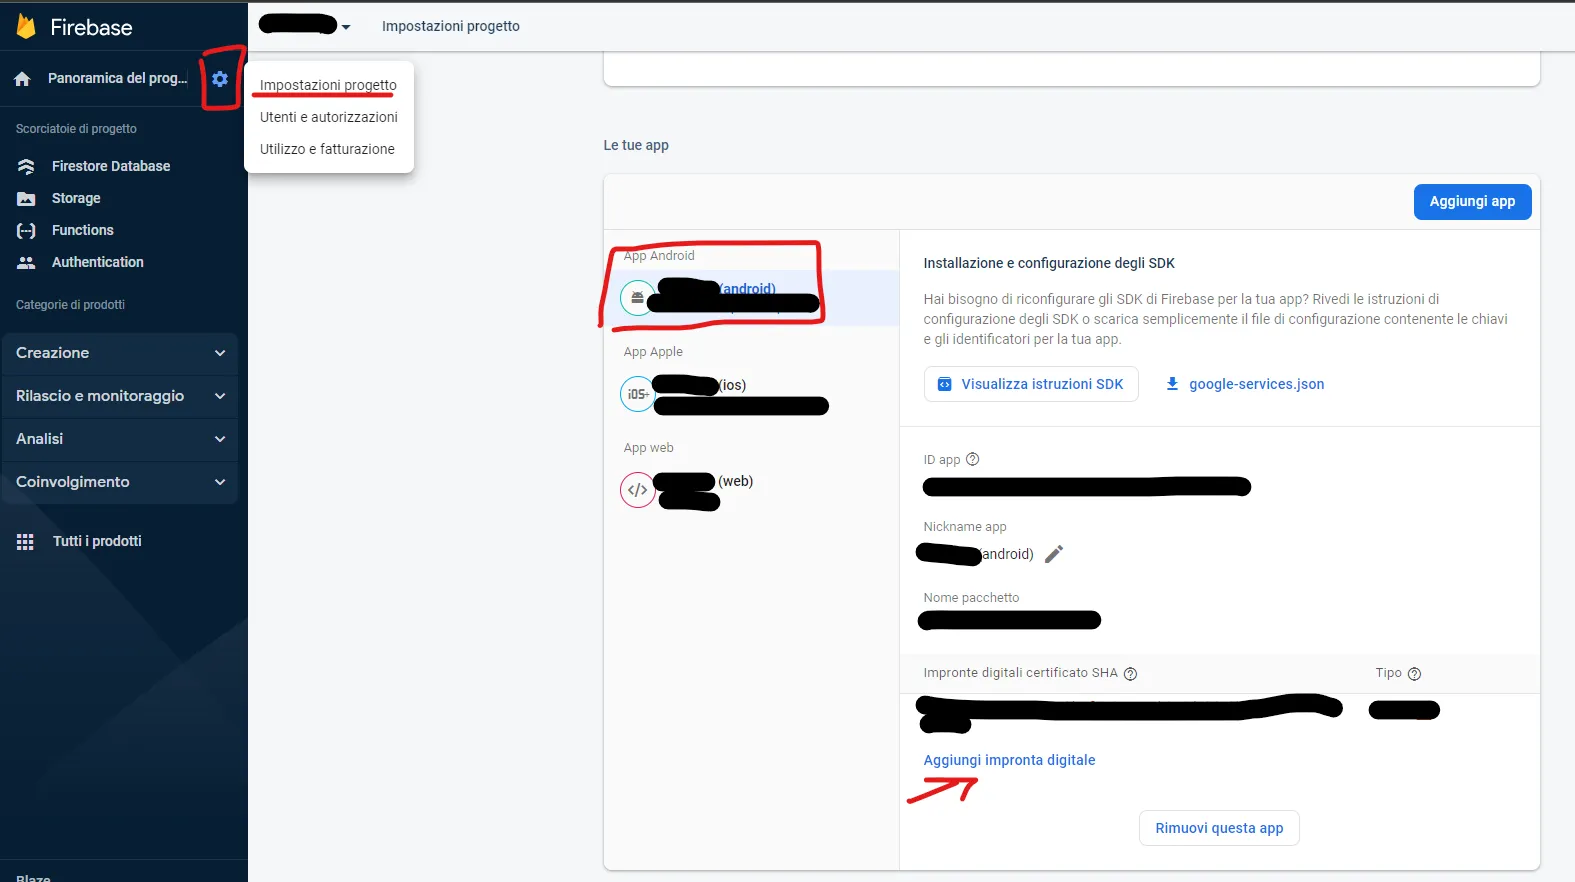1575x882 pixels.
Task: Navigate to Authentication in the sidebar
Action: [98, 262]
